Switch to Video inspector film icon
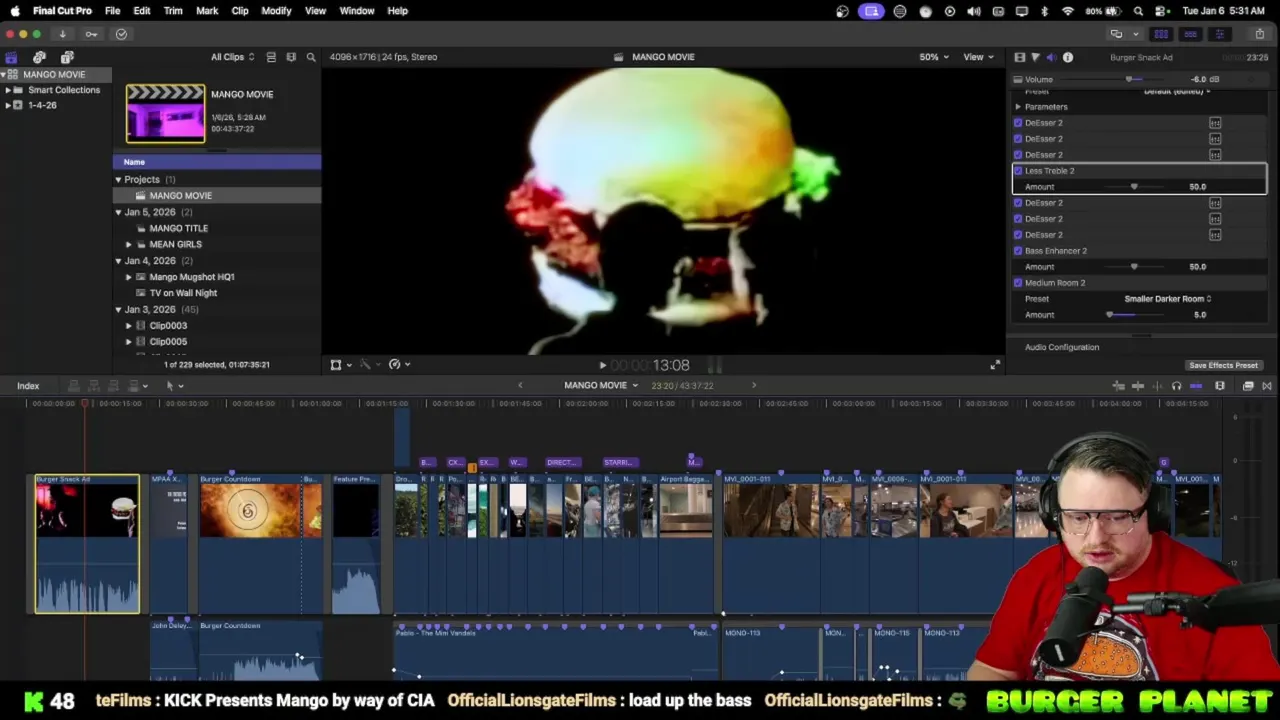 click(1019, 57)
